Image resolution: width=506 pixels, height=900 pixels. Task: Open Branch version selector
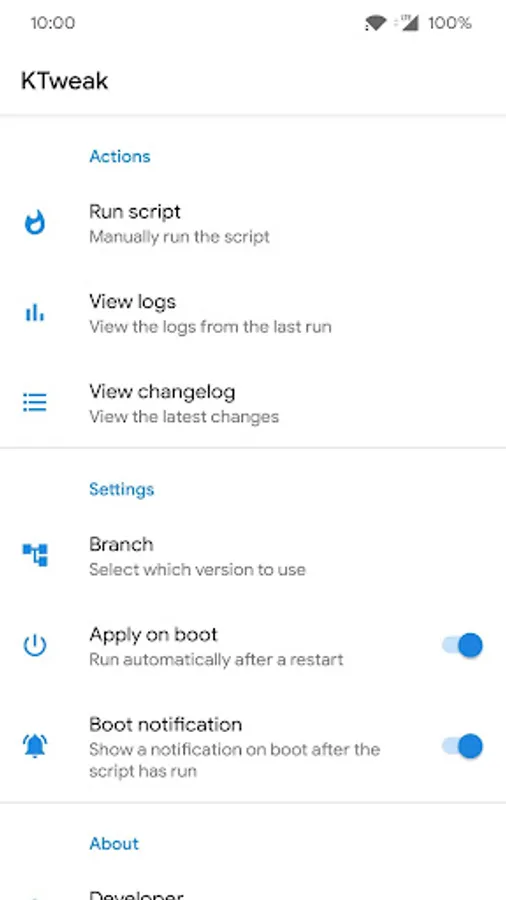253,556
